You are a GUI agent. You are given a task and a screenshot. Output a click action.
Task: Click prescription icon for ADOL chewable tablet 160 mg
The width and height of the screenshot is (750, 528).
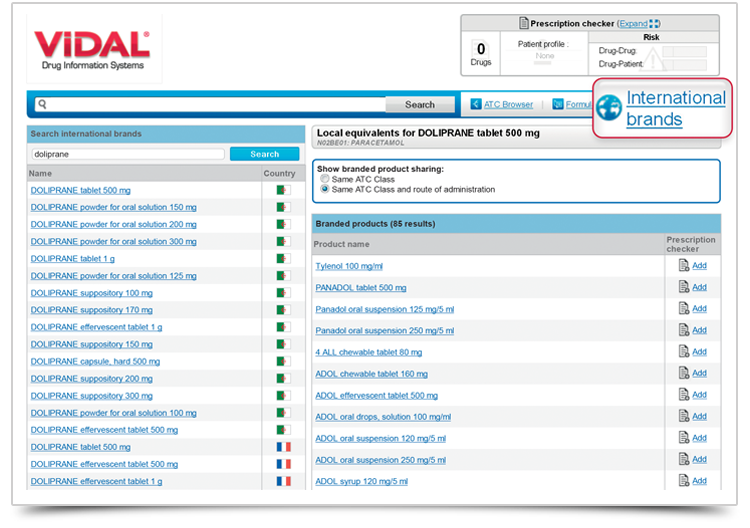684,373
